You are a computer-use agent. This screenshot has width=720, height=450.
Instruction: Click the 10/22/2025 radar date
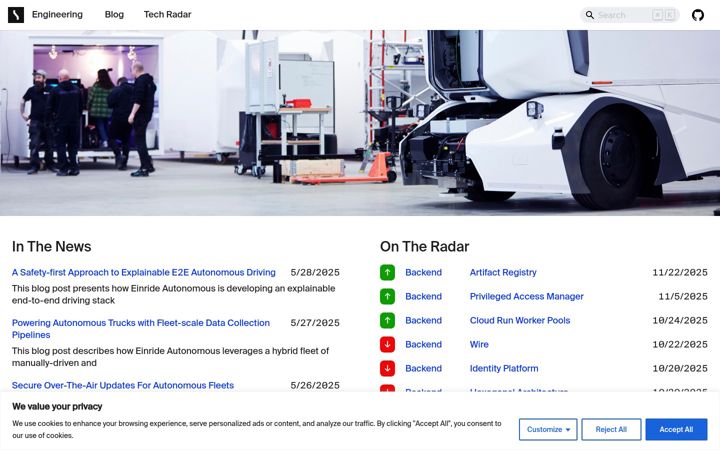(x=680, y=344)
